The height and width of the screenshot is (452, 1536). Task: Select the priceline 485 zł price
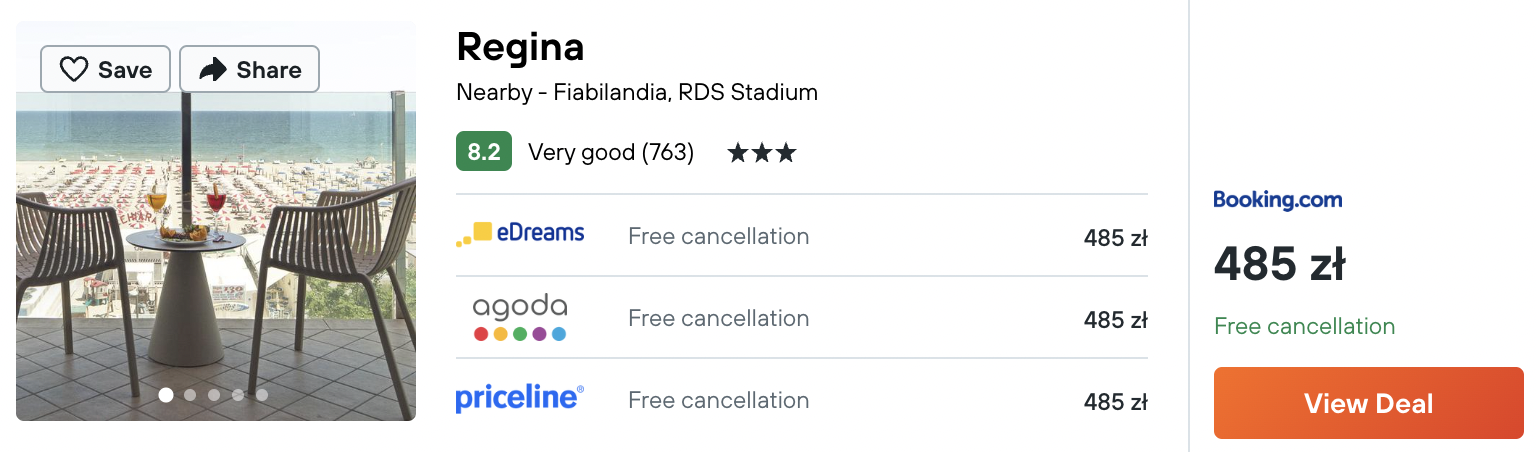click(1116, 402)
